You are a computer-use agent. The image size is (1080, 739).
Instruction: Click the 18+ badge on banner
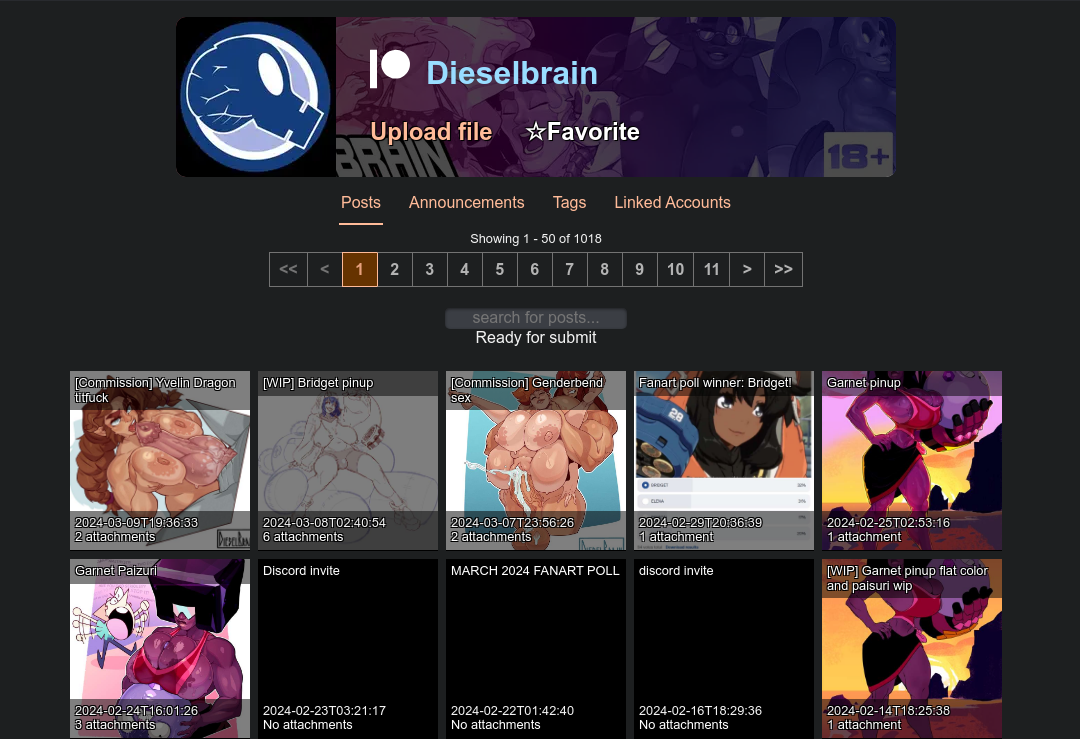pyautogui.click(x=858, y=155)
